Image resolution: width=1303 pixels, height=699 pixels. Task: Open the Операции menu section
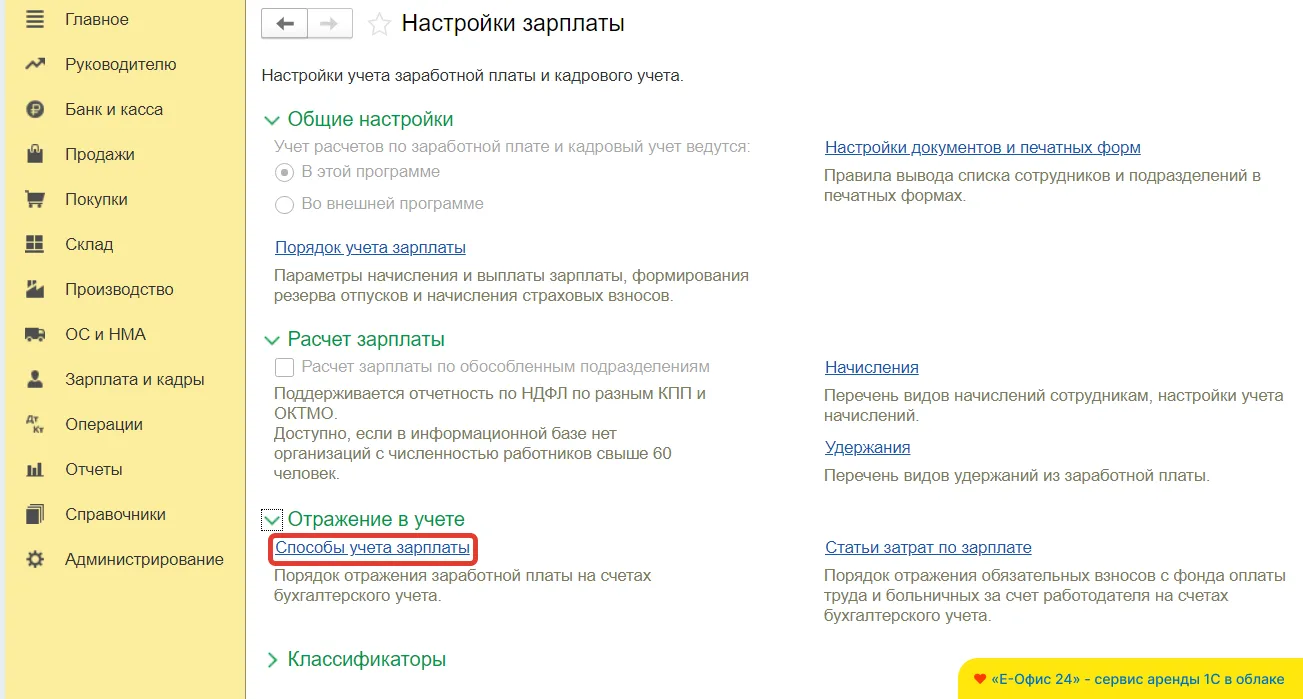(104, 424)
